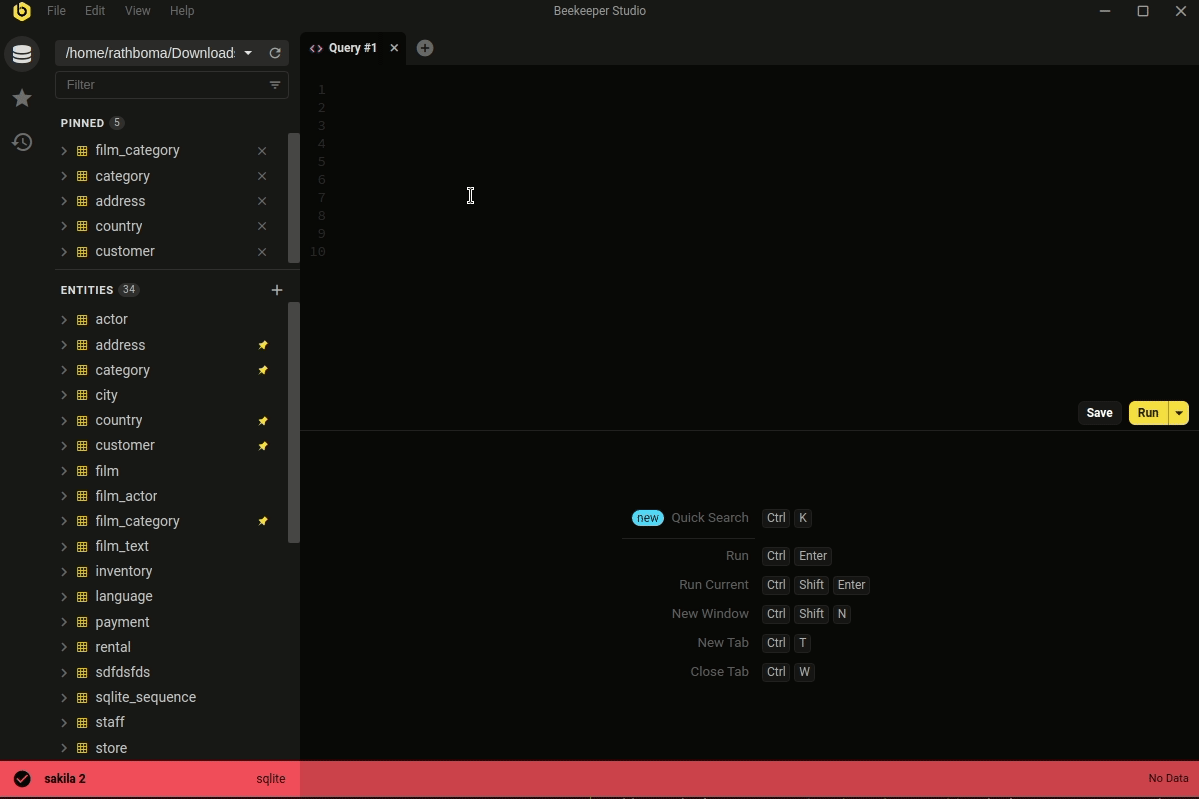Unpin country from the pinned list

click(262, 226)
